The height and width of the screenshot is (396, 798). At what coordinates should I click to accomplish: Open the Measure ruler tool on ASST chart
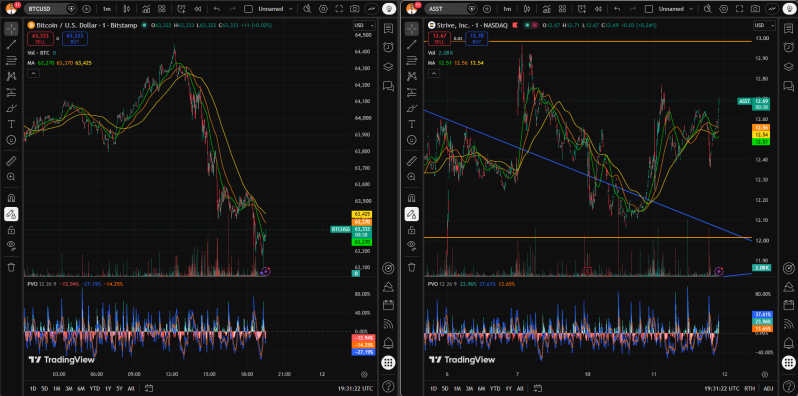(x=412, y=161)
